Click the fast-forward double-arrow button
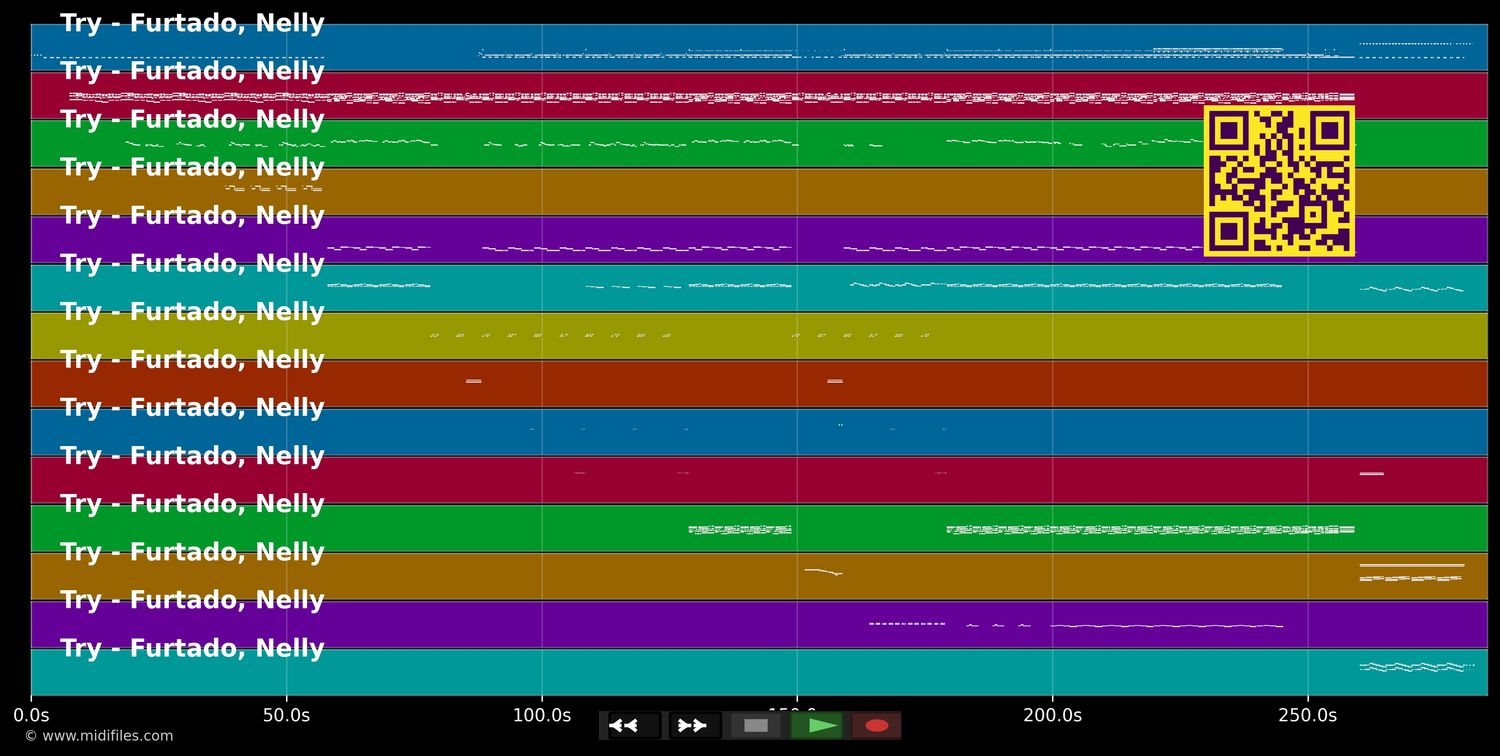The height and width of the screenshot is (756, 1500). click(695, 726)
